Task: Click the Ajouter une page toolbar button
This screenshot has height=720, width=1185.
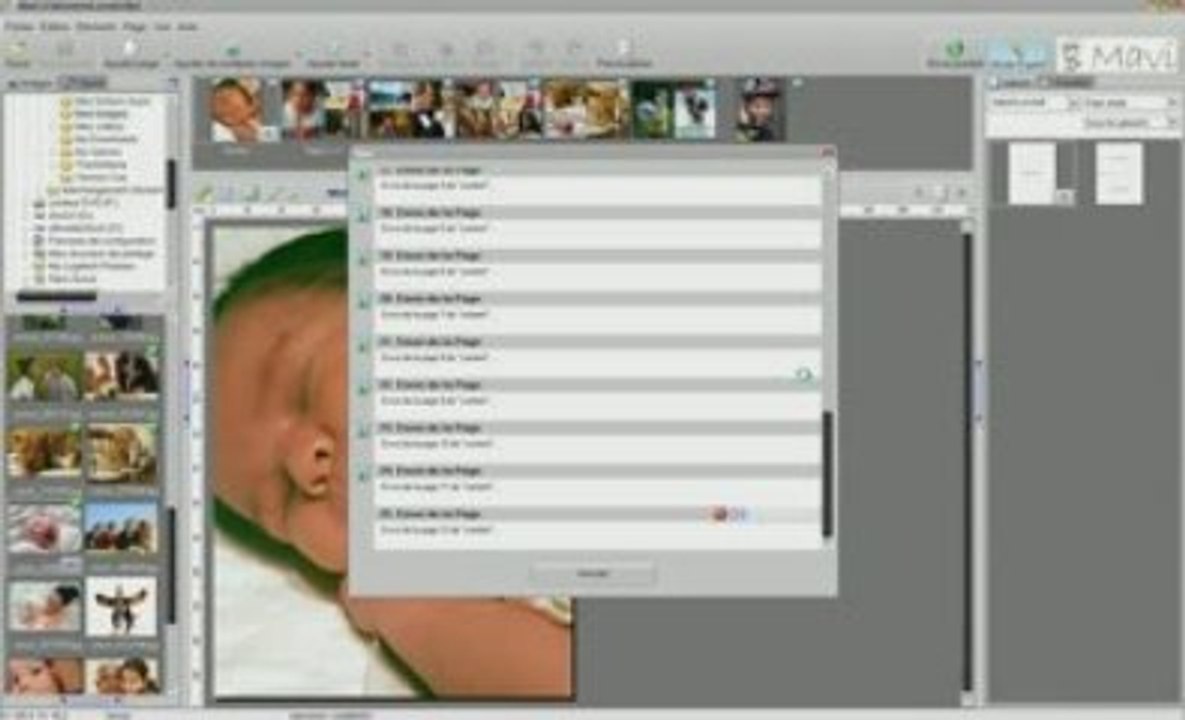Action: pyautogui.click(x=131, y=54)
